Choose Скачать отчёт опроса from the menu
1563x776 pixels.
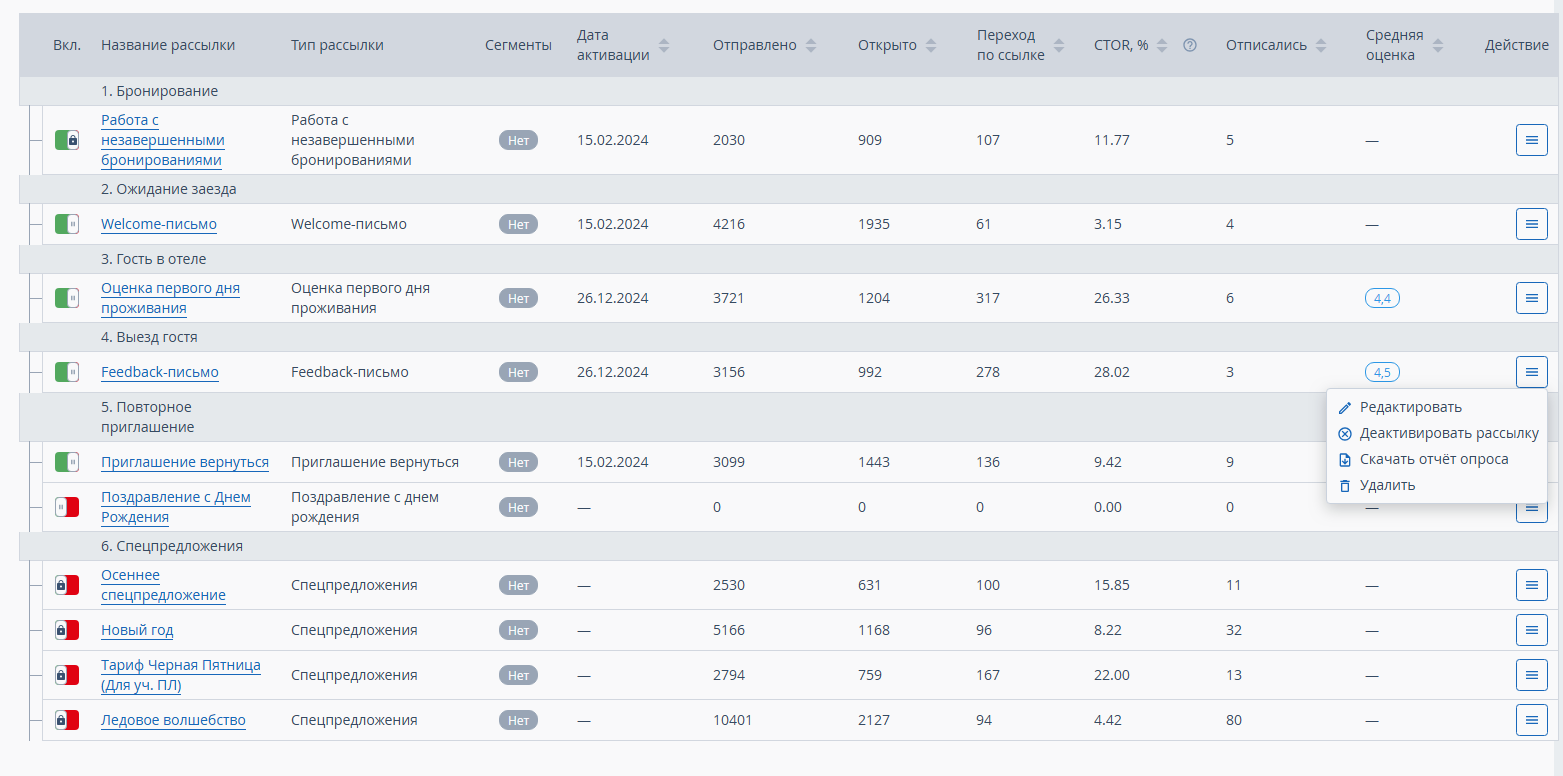[1434, 459]
